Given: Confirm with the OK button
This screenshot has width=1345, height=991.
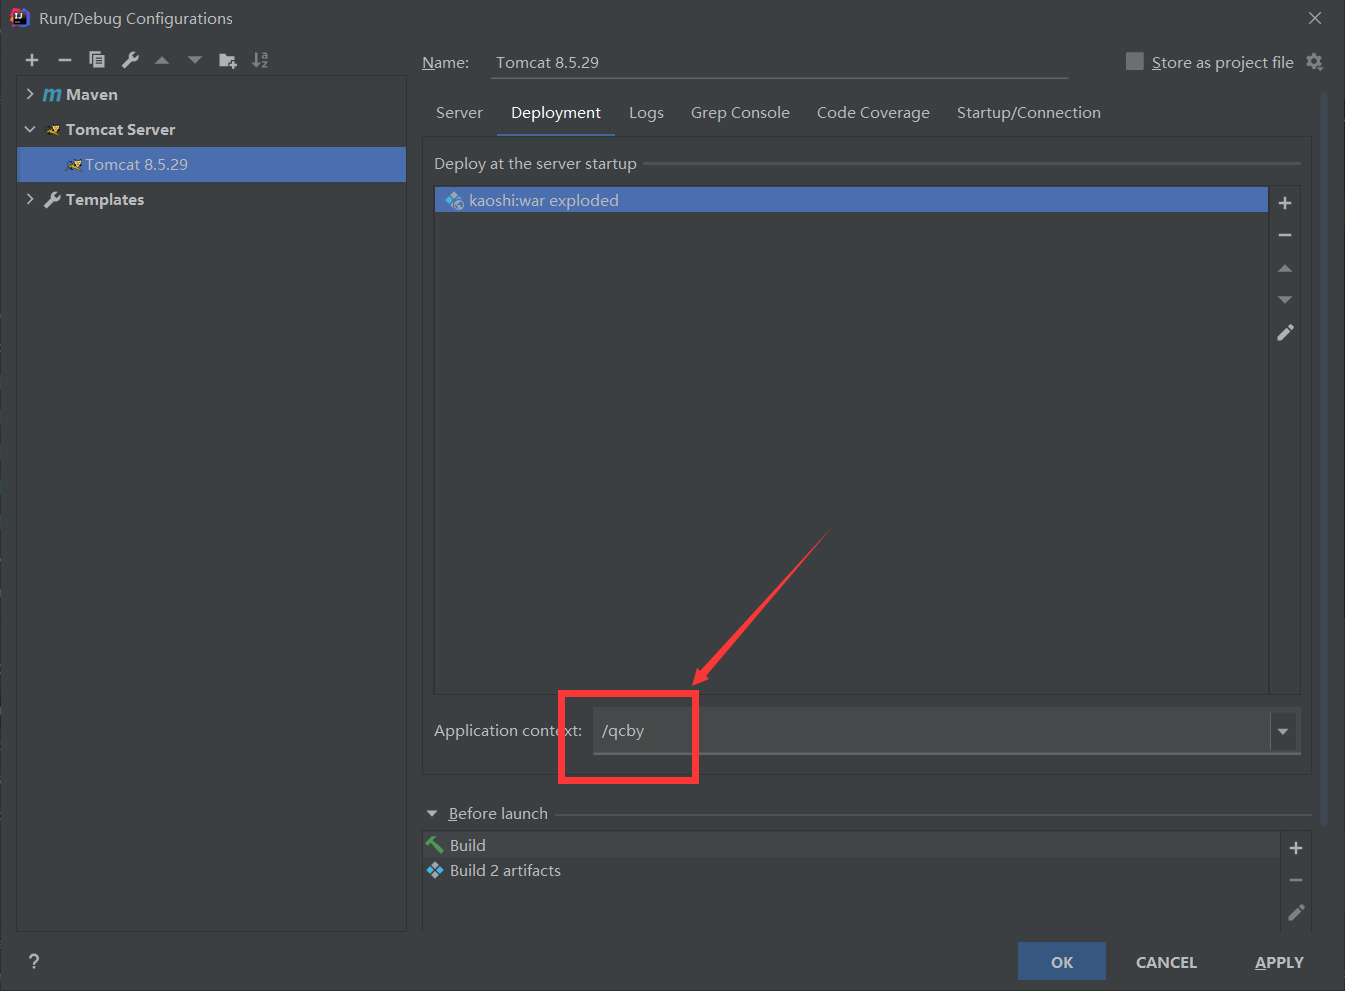Looking at the screenshot, I should [x=1062, y=962].
